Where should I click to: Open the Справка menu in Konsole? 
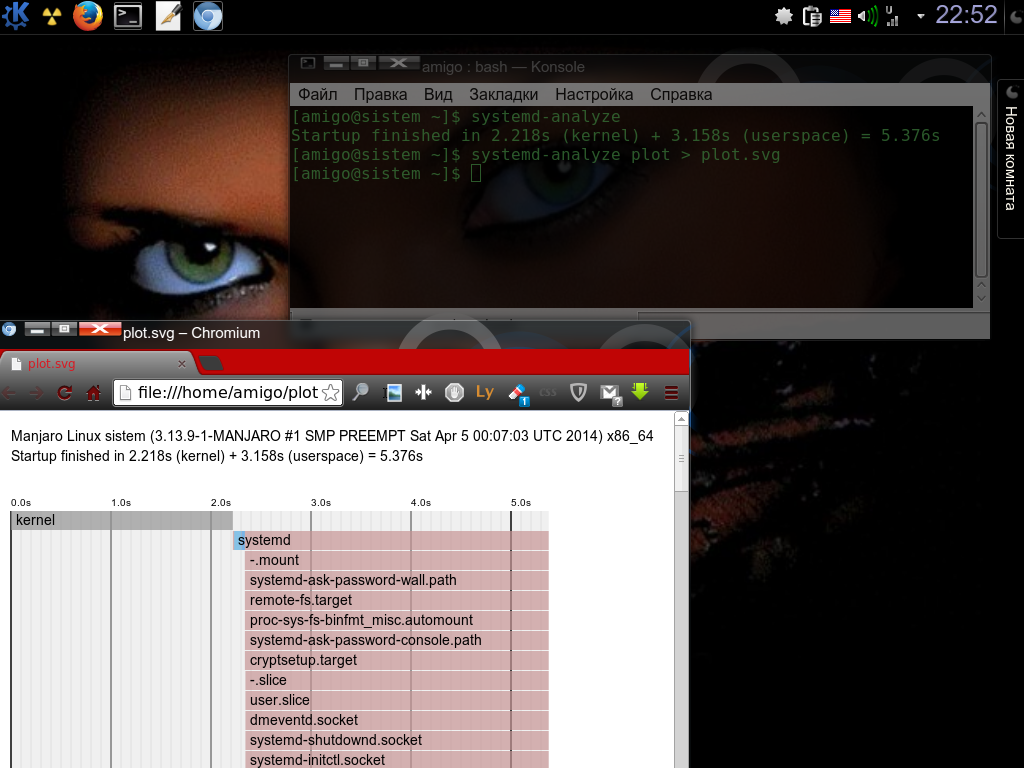(680, 94)
